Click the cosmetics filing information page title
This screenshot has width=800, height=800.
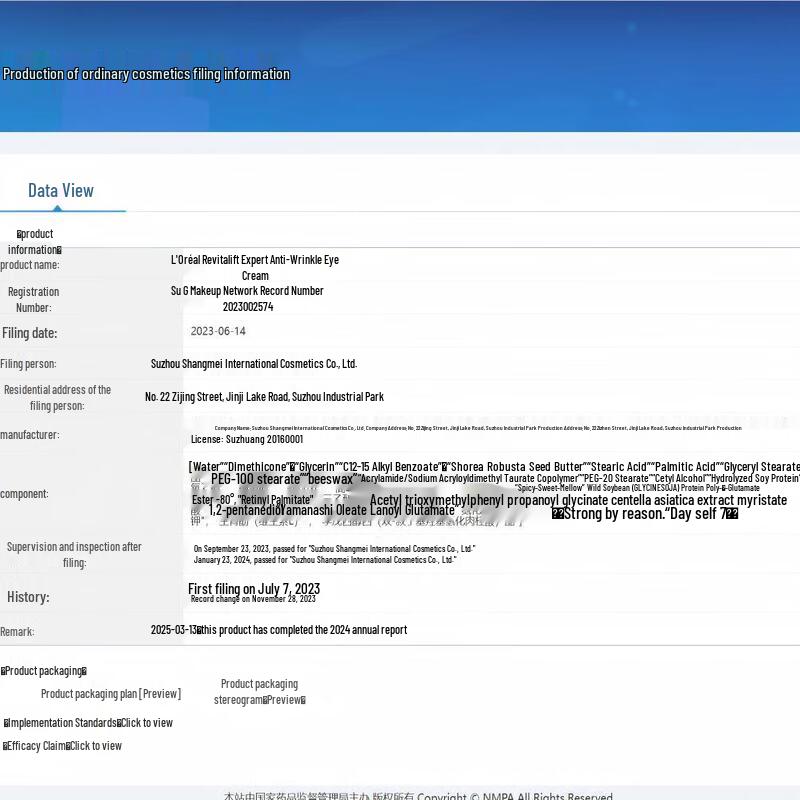click(146, 74)
